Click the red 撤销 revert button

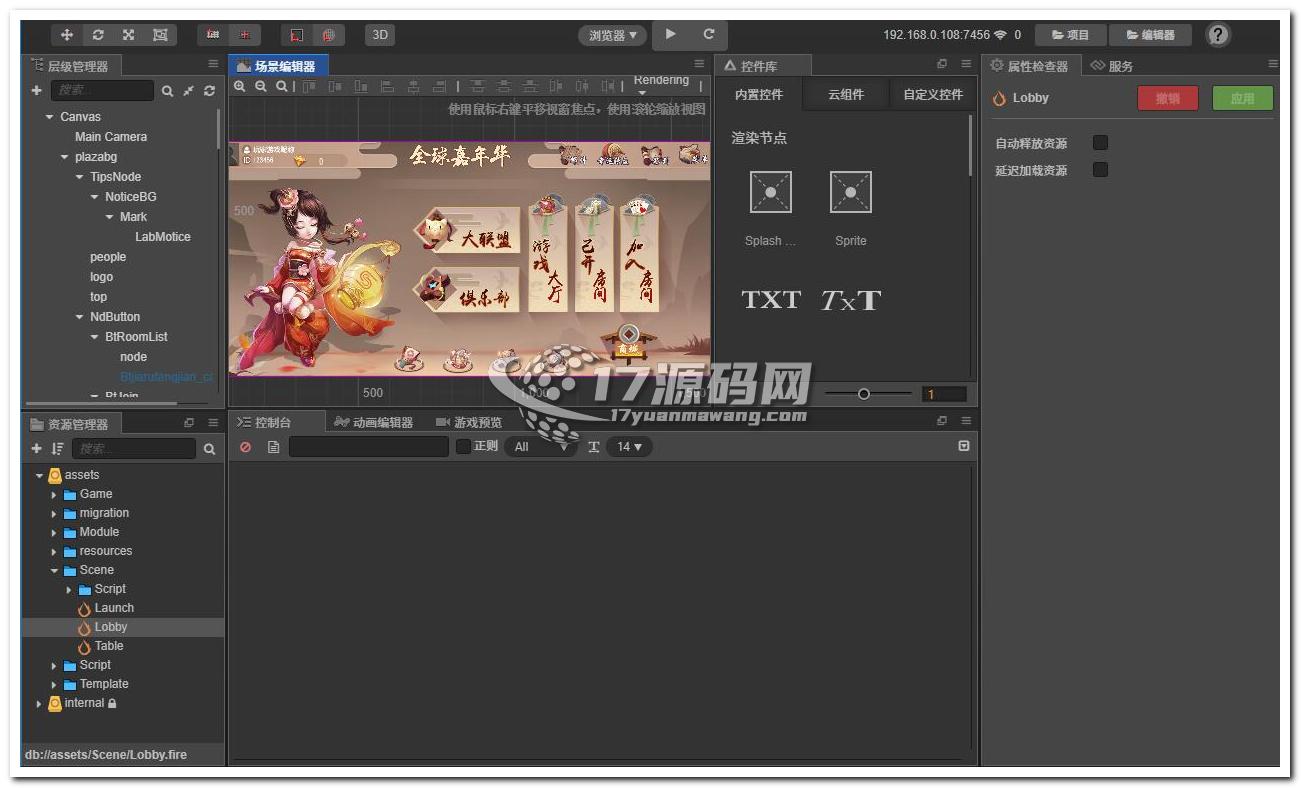click(1167, 98)
